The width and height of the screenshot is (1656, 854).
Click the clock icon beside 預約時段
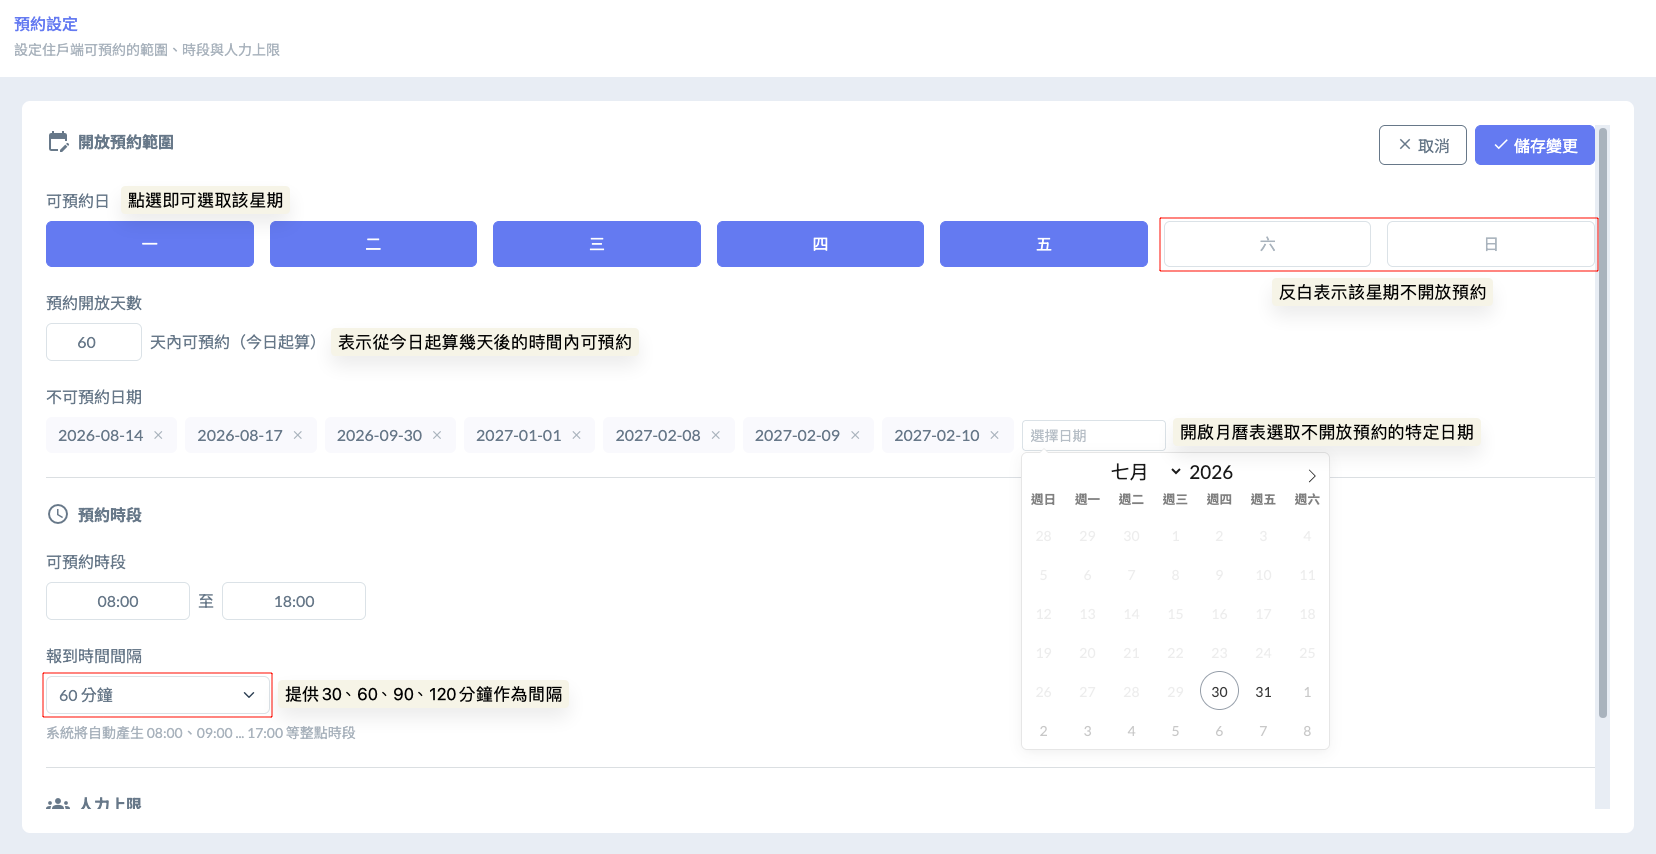58,514
